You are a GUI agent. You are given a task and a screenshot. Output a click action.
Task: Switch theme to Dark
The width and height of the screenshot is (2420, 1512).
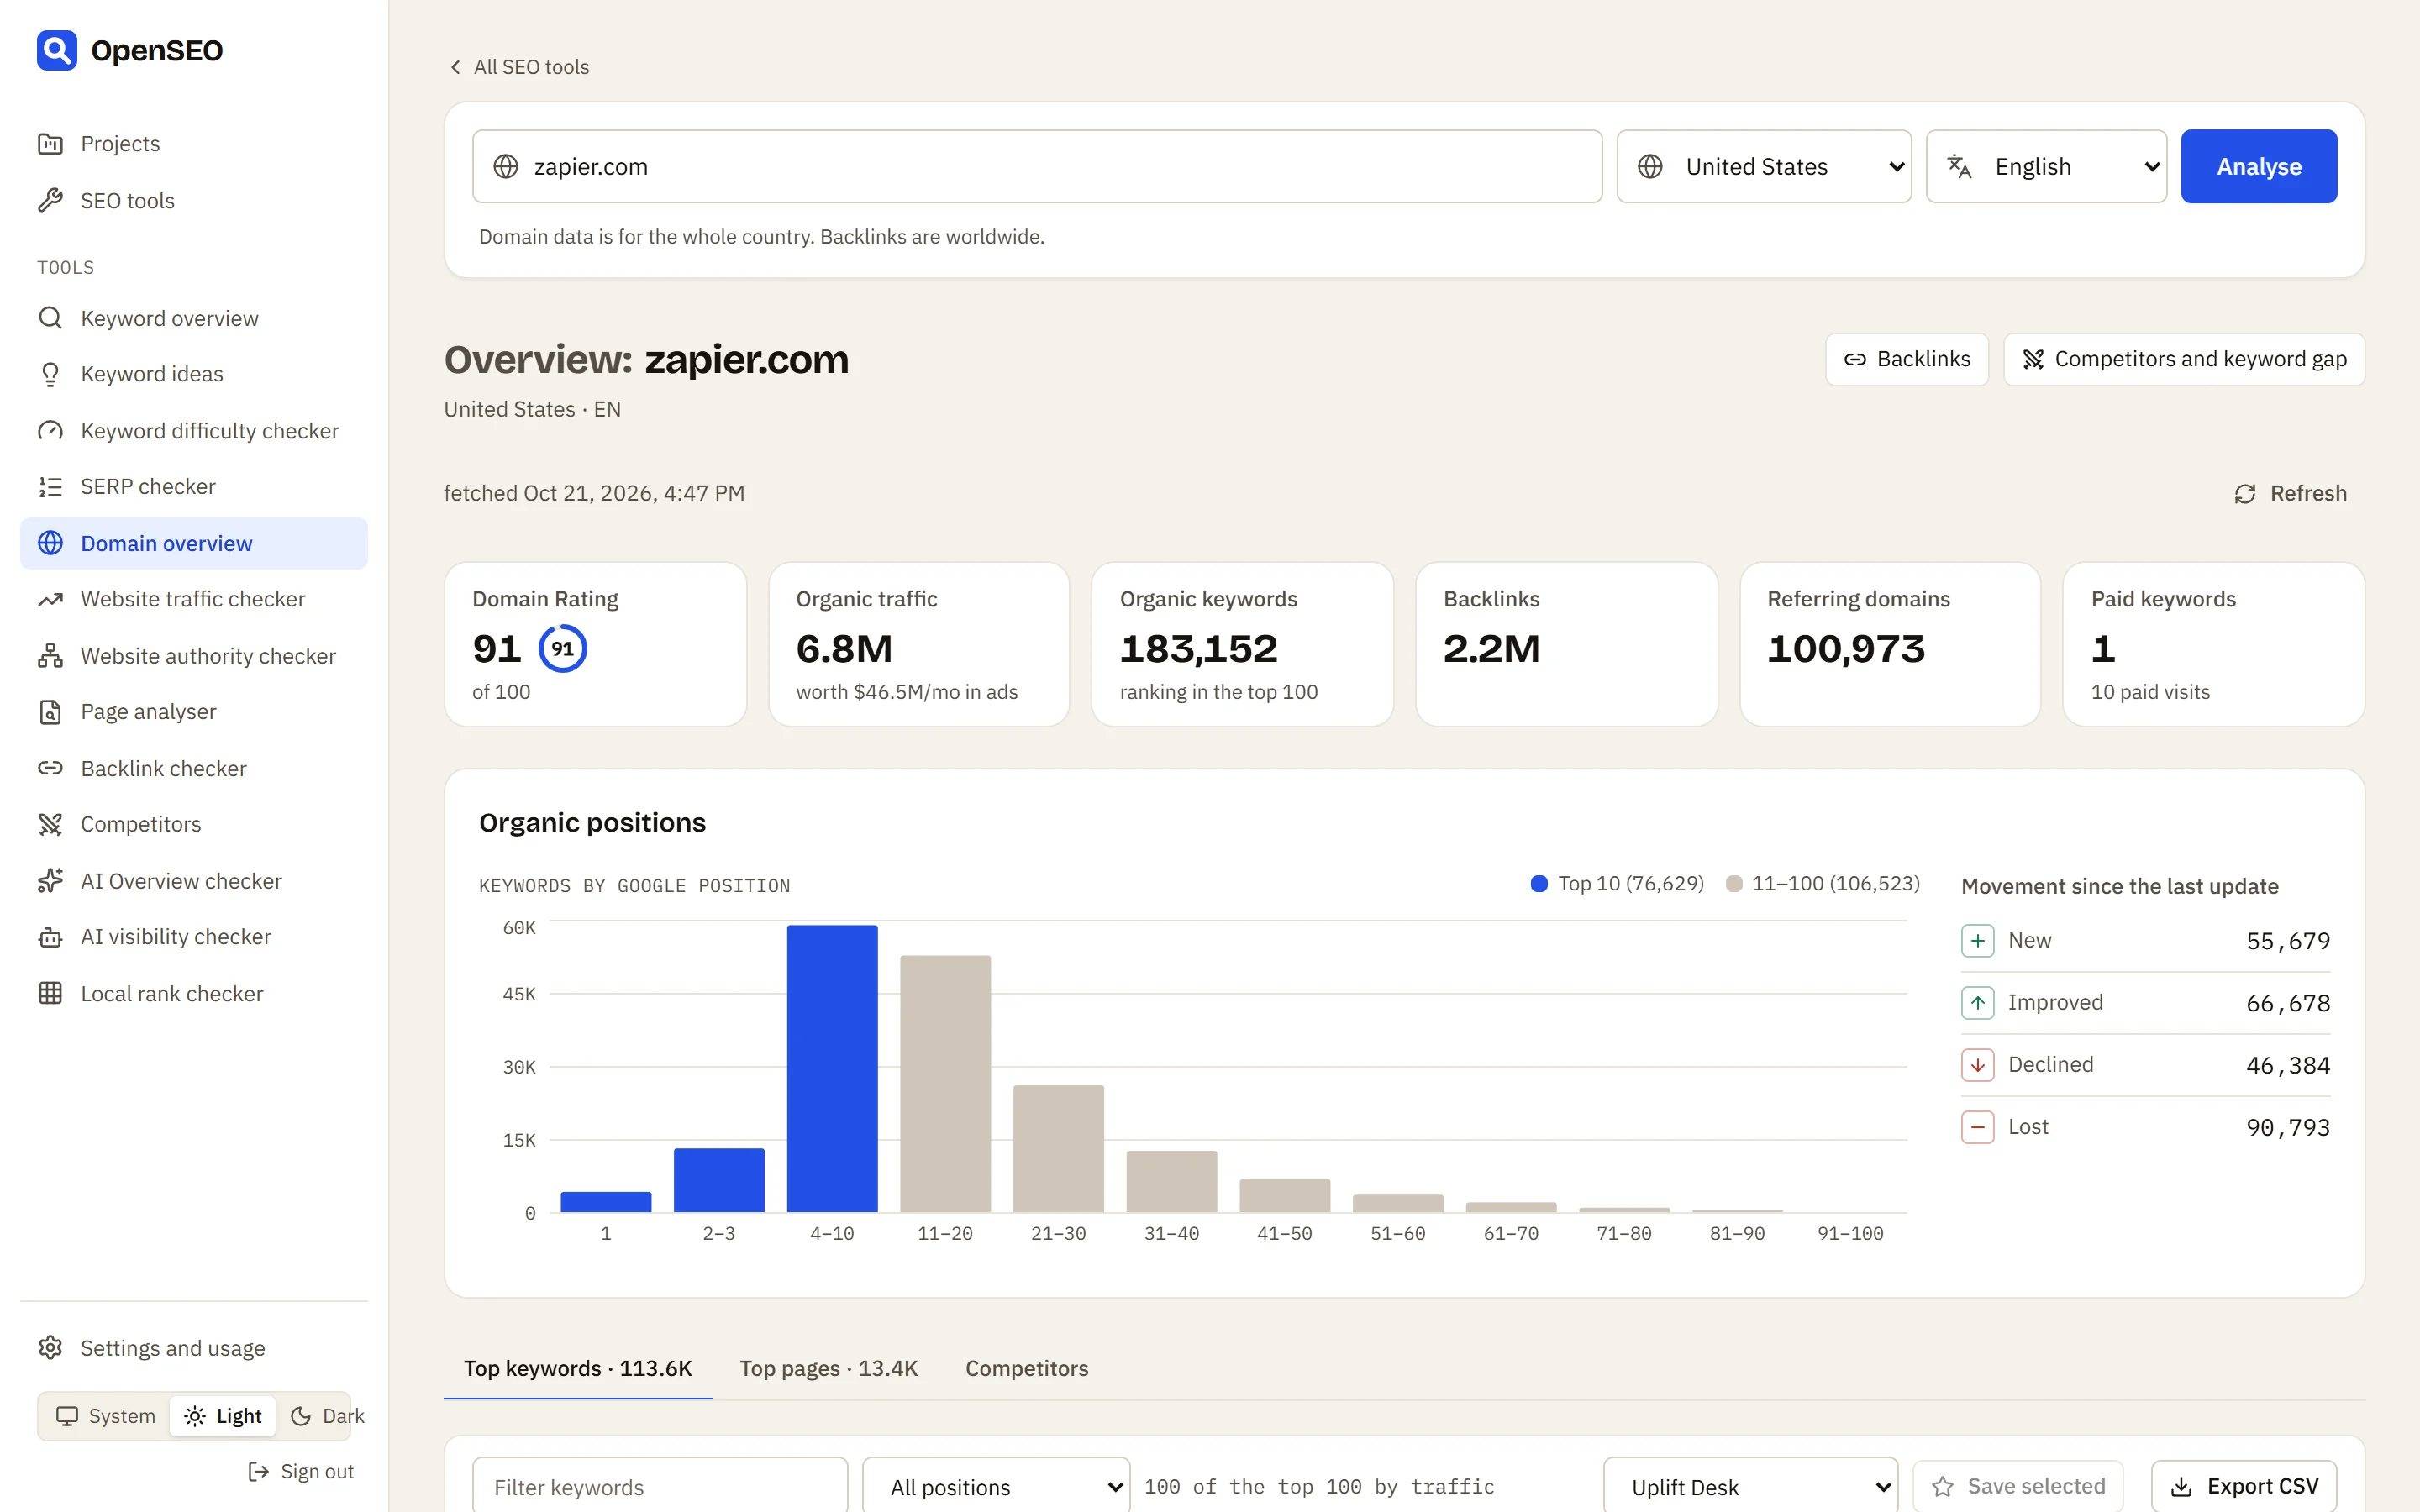(x=327, y=1416)
